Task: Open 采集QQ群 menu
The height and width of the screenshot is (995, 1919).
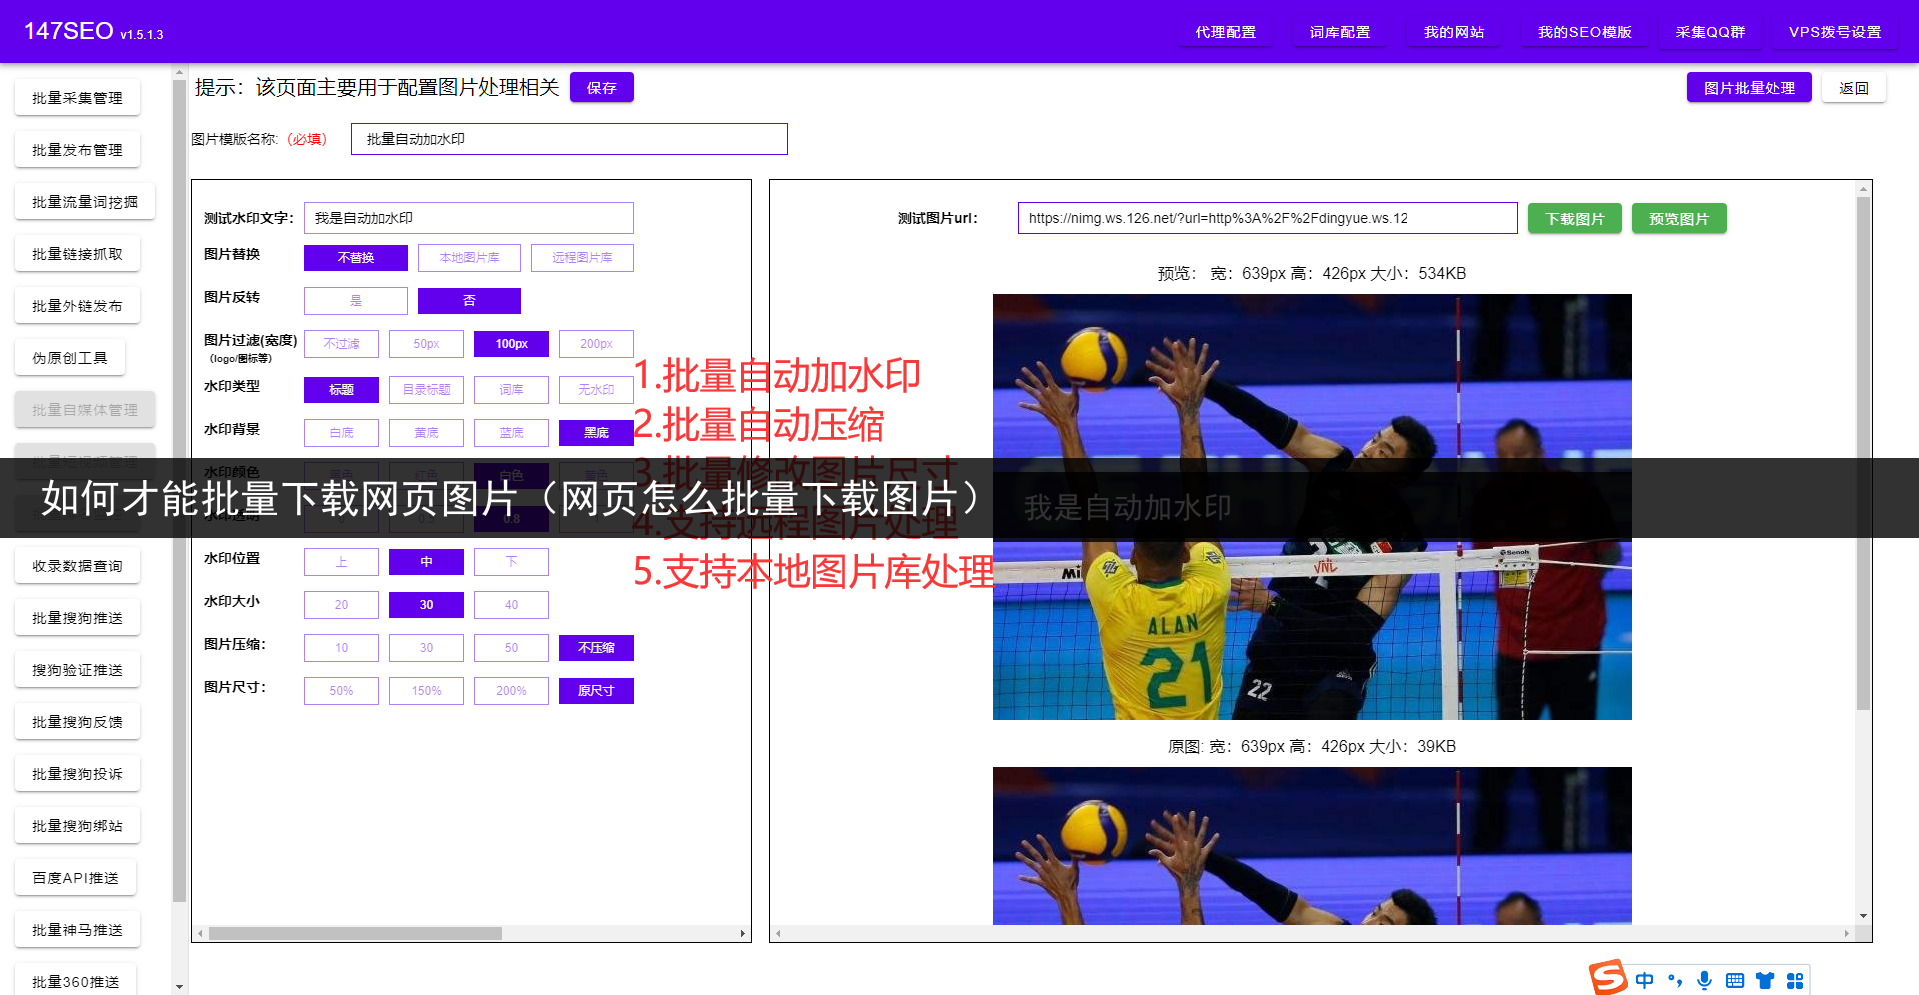Action: [x=1710, y=32]
